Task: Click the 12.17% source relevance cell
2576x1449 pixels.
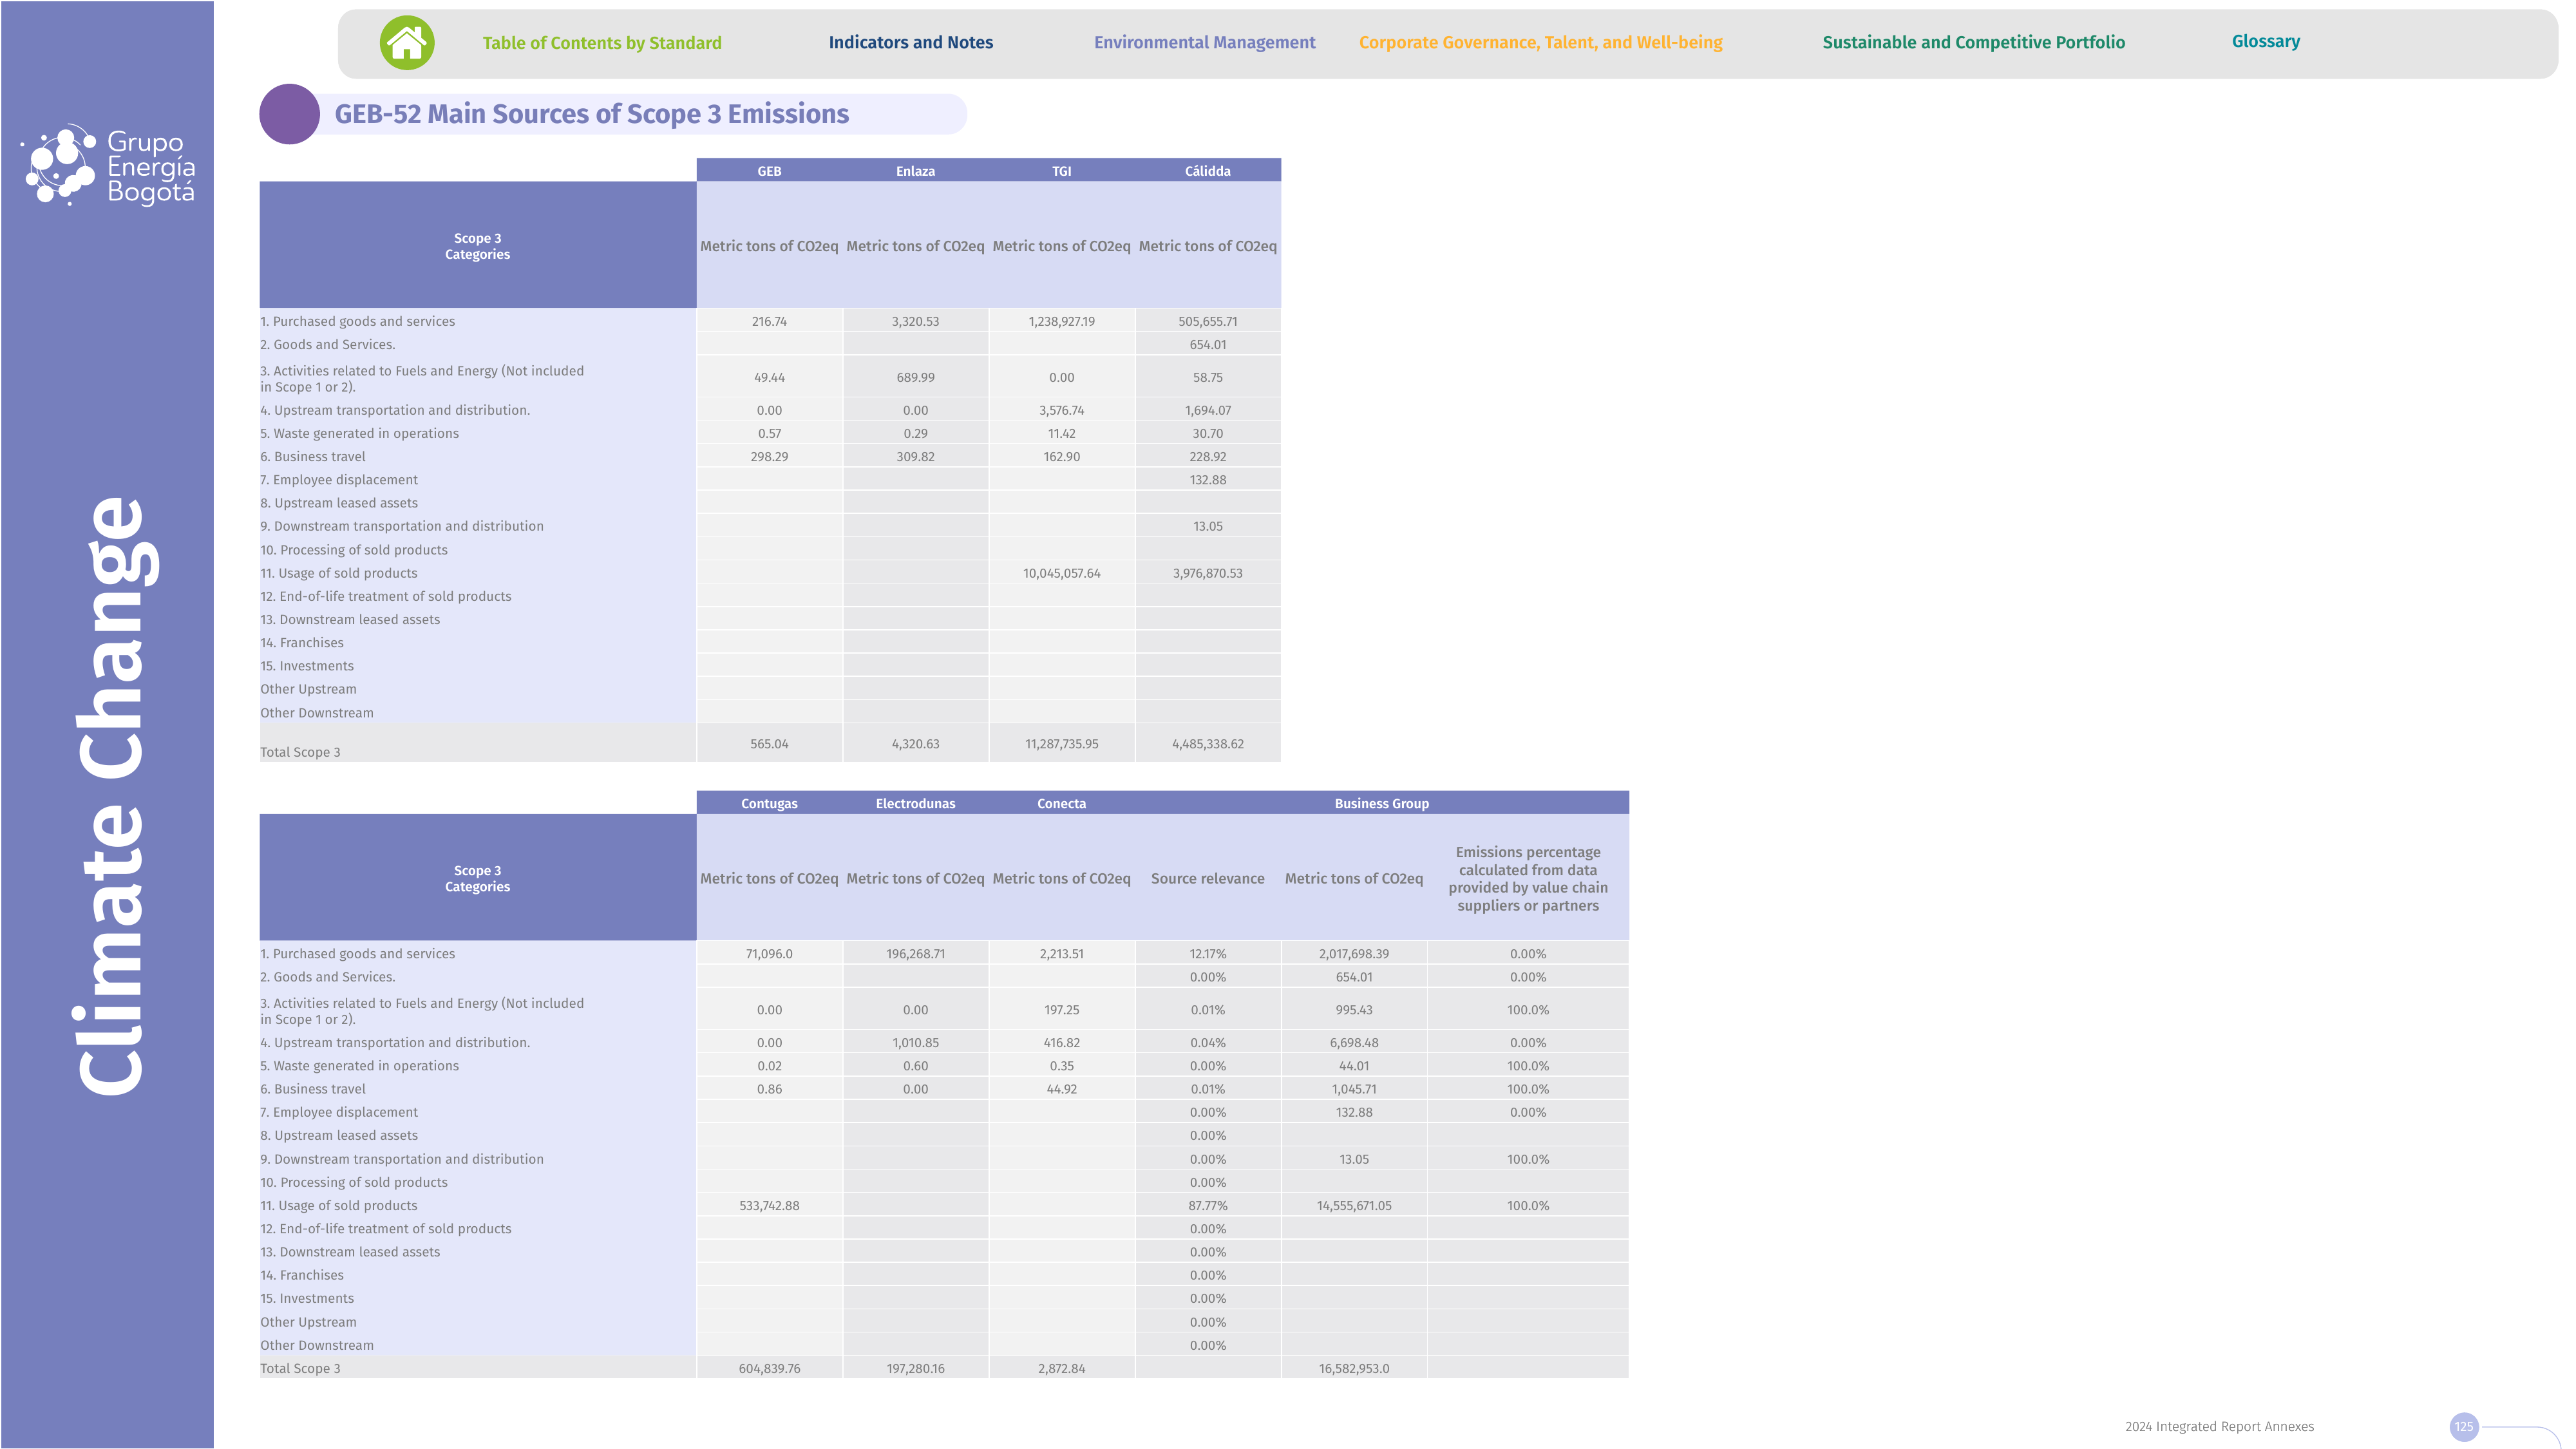Action: (1208, 954)
